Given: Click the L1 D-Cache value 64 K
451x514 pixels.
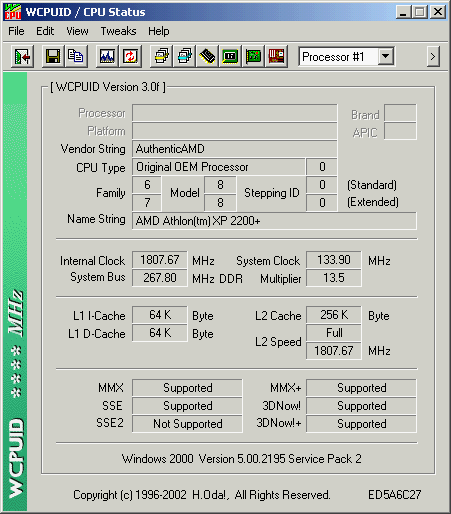Looking at the screenshot, I should [x=160, y=333].
